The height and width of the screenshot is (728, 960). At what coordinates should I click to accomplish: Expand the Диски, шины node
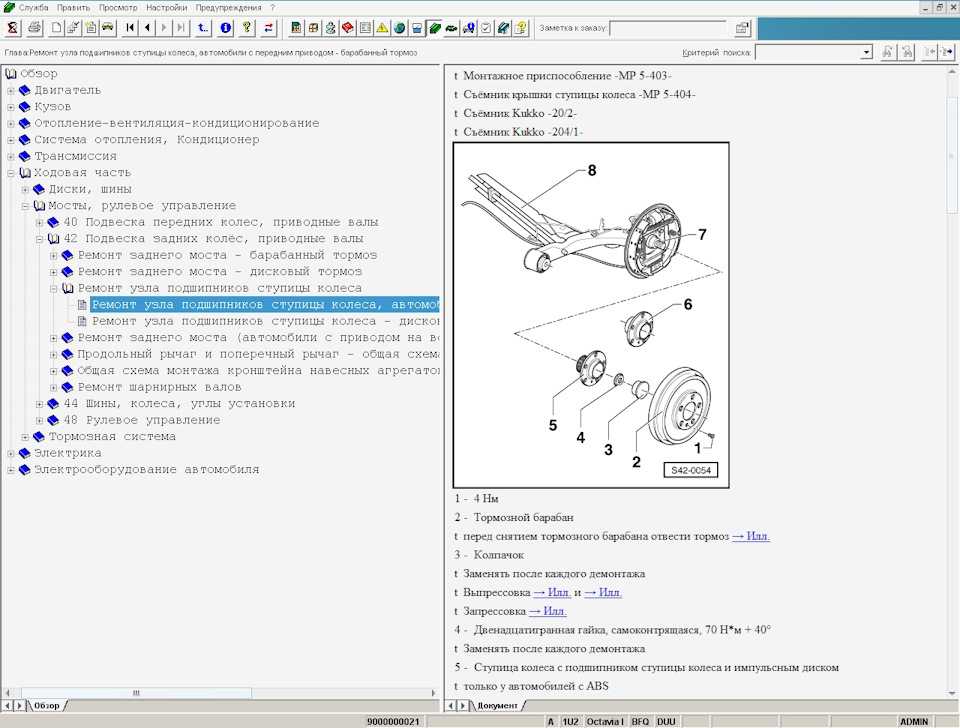pos(25,190)
